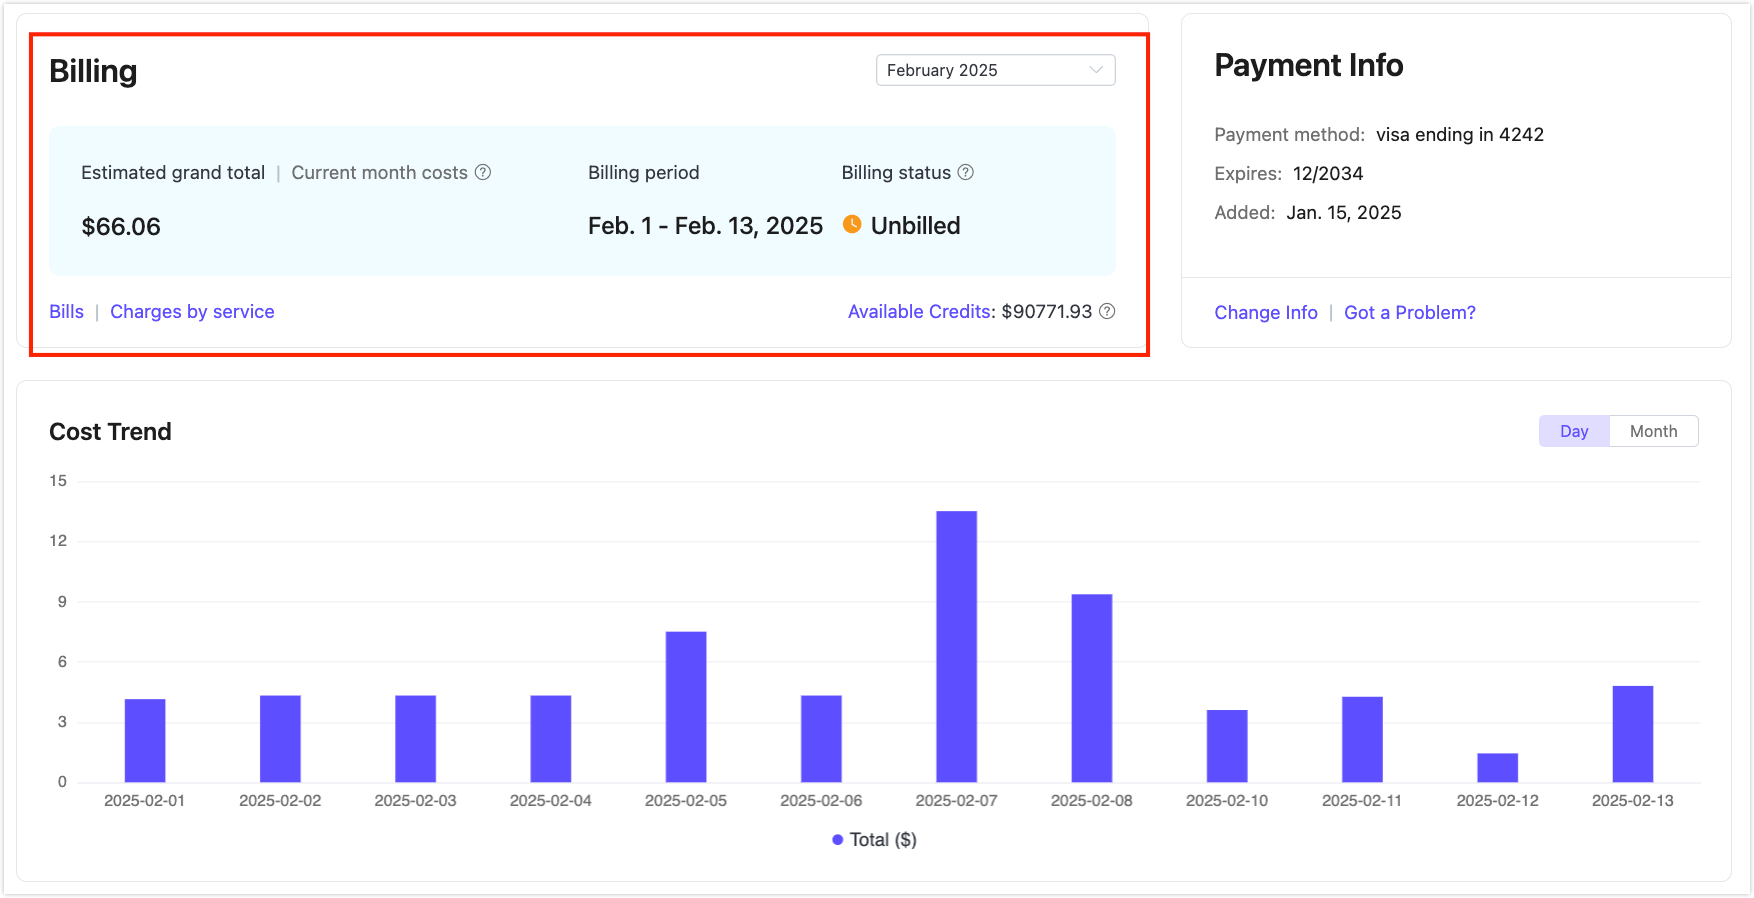
Task: Click the Billing status label
Action: pyautogui.click(x=896, y=172)
